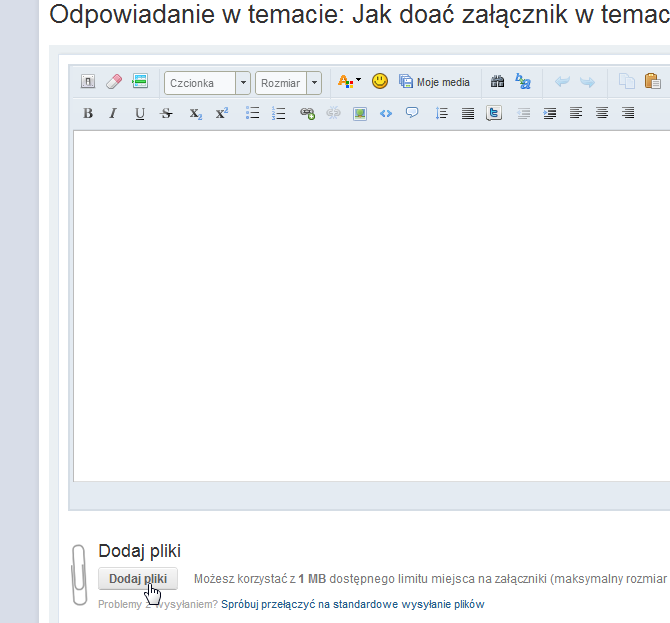This screenshot has height=623, width=670.
Task: Click the binoculars find icon
Action: click(497, 81)
